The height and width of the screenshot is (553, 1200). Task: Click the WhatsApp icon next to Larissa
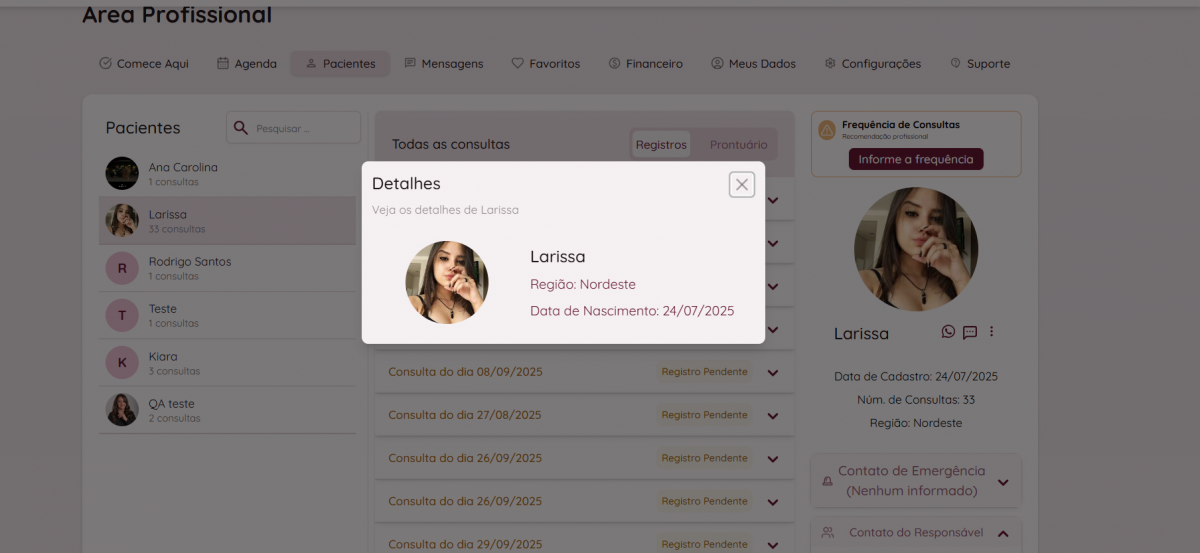(948, 332)
